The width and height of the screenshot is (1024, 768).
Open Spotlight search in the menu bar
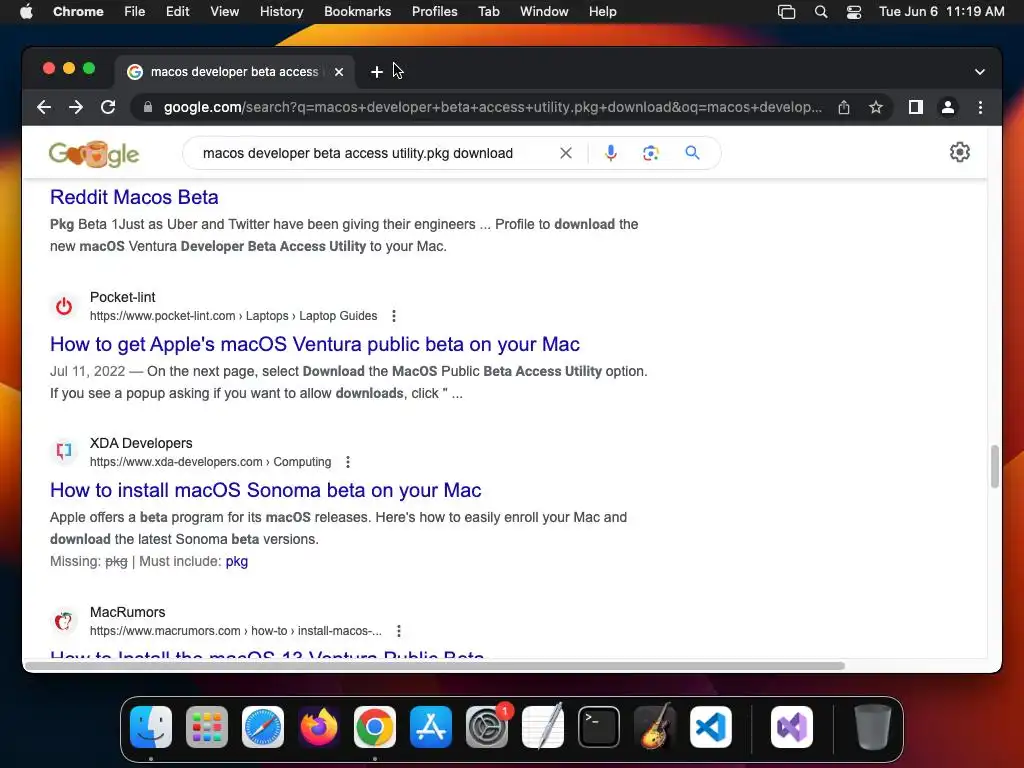click(821, 12)
